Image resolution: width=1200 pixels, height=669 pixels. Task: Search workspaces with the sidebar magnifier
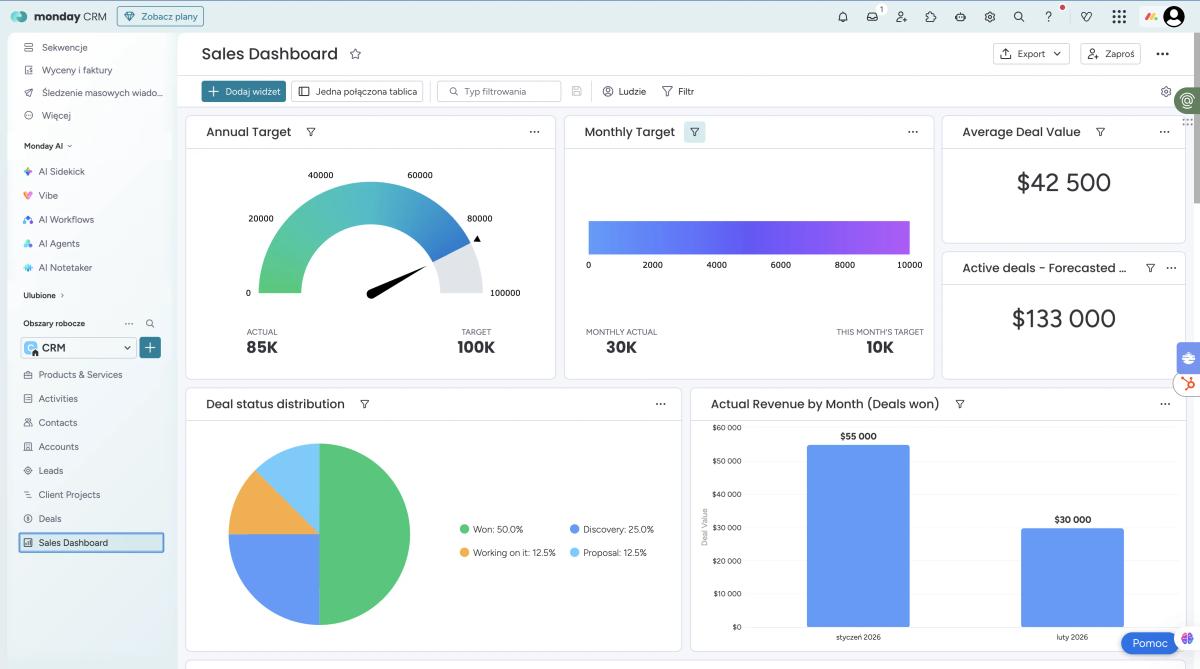point(150,324)
